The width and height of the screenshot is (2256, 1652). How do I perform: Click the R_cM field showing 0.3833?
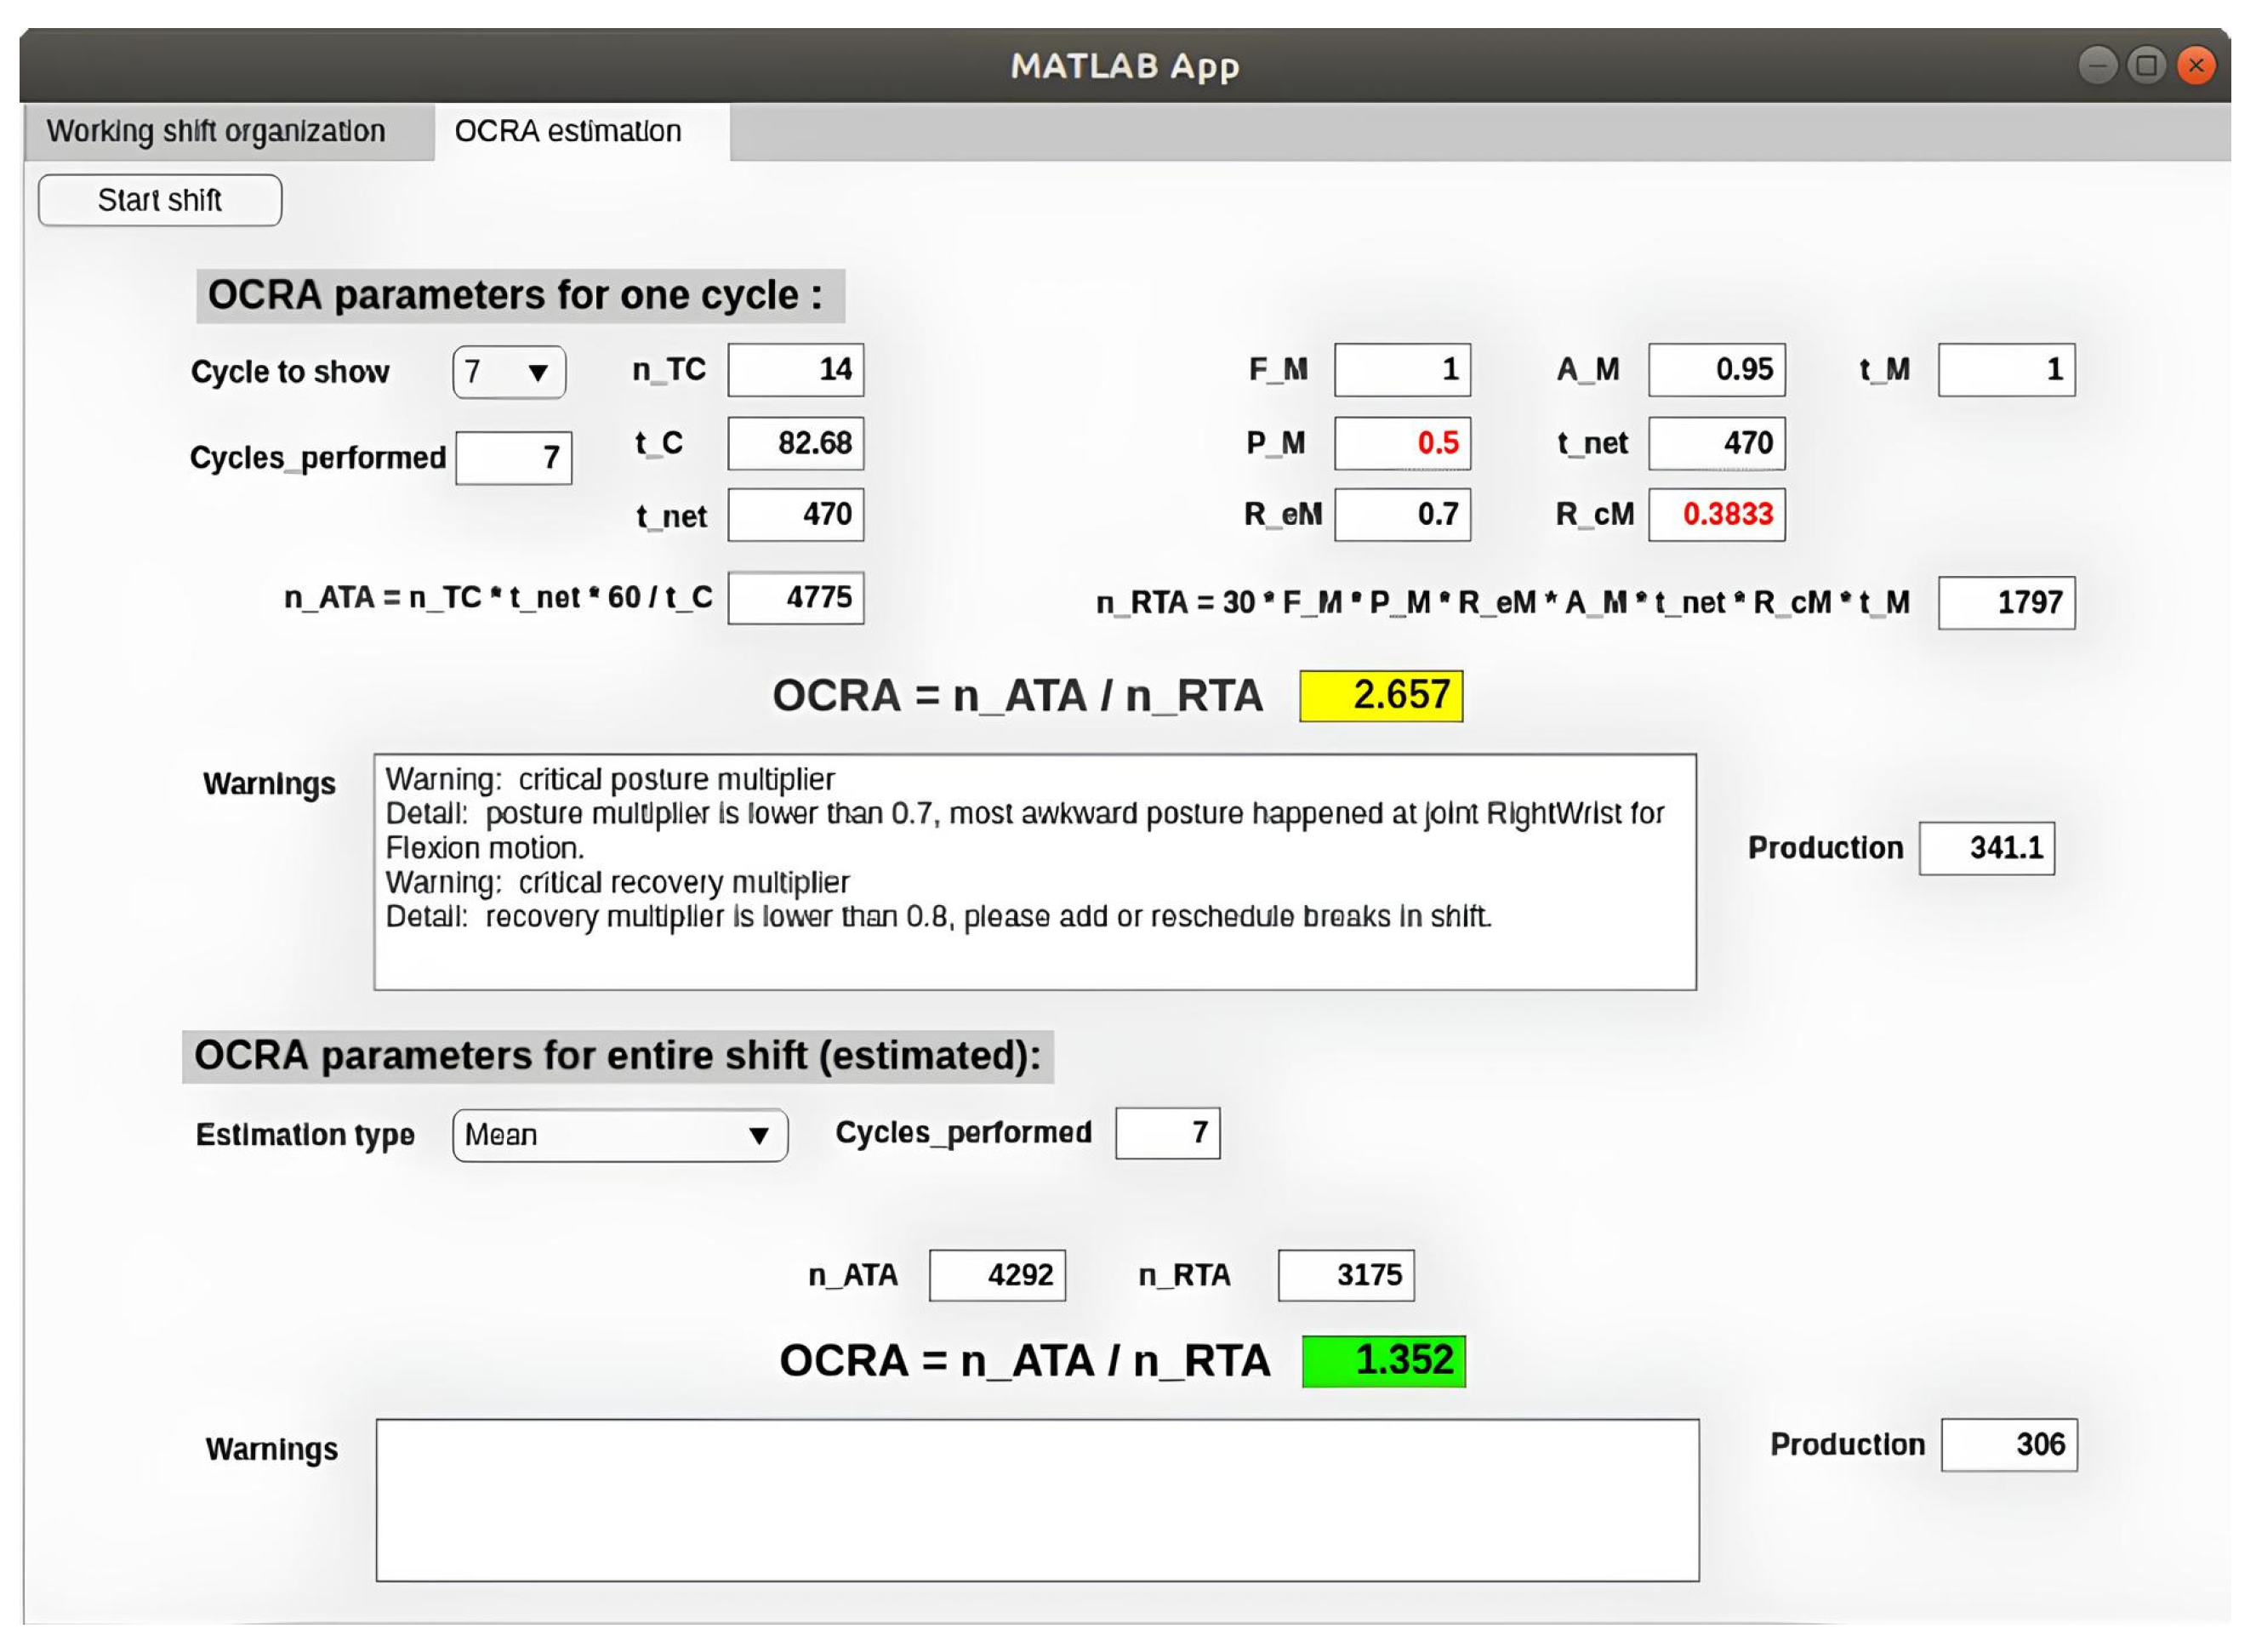pyautogui.click(x=1716, y=515)
